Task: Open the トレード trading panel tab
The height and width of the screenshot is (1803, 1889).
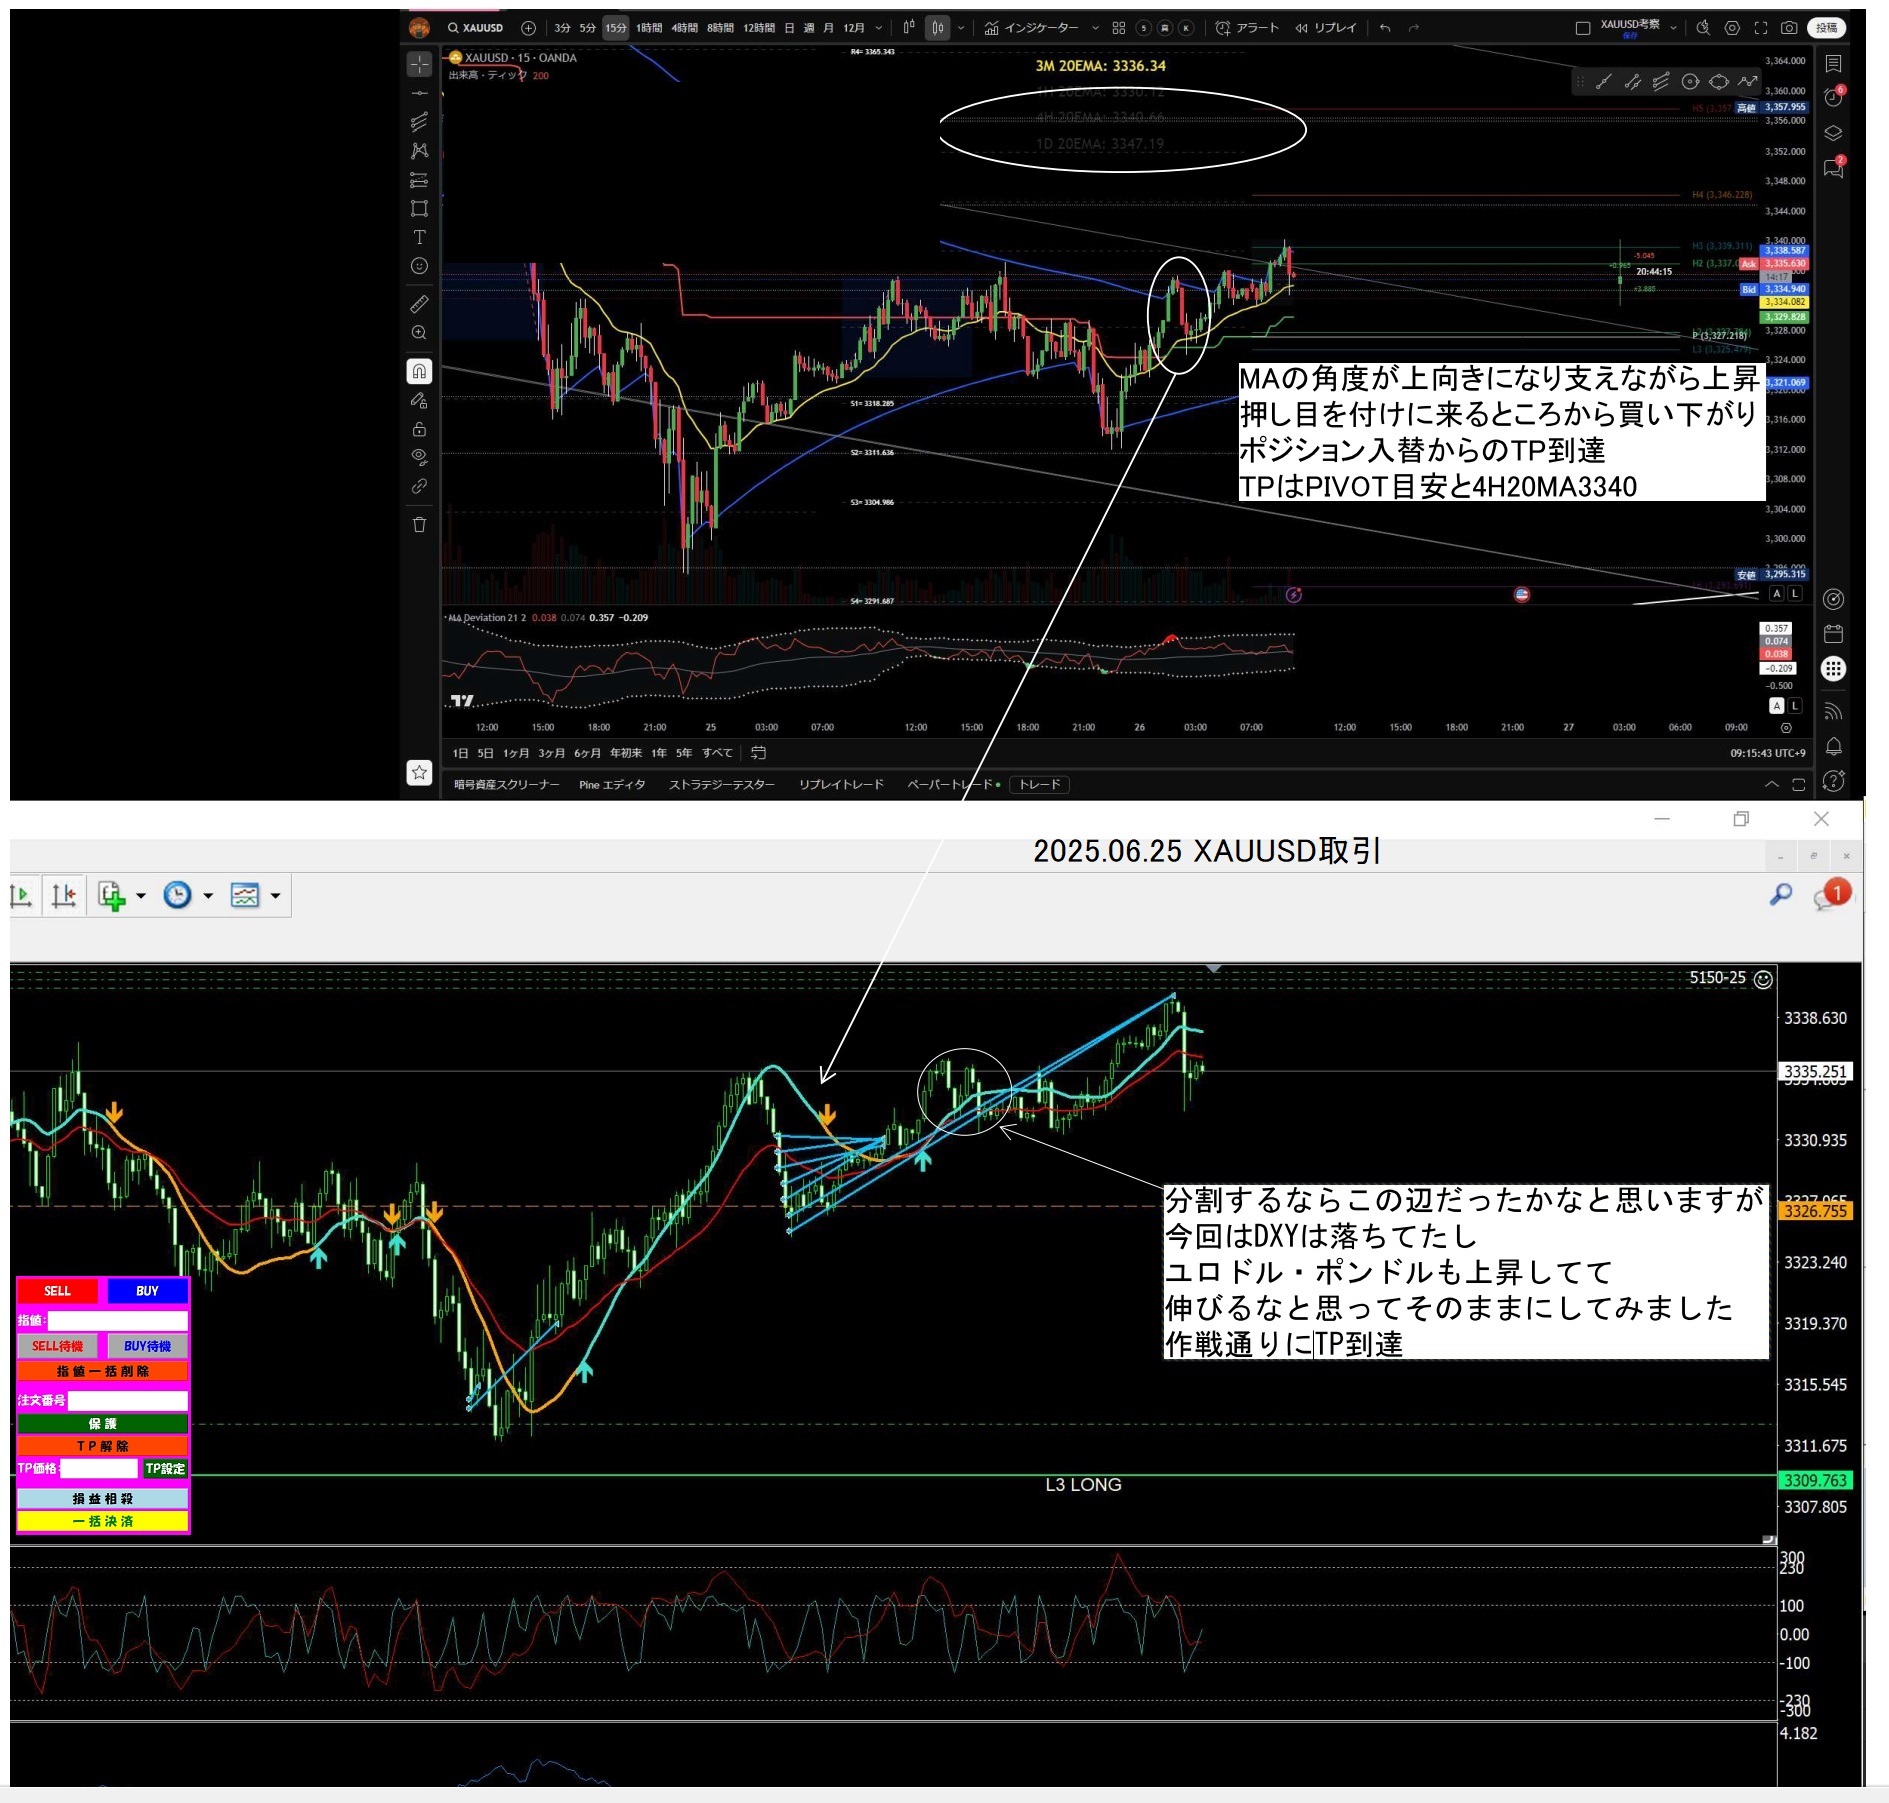Action: [1040, 785]
